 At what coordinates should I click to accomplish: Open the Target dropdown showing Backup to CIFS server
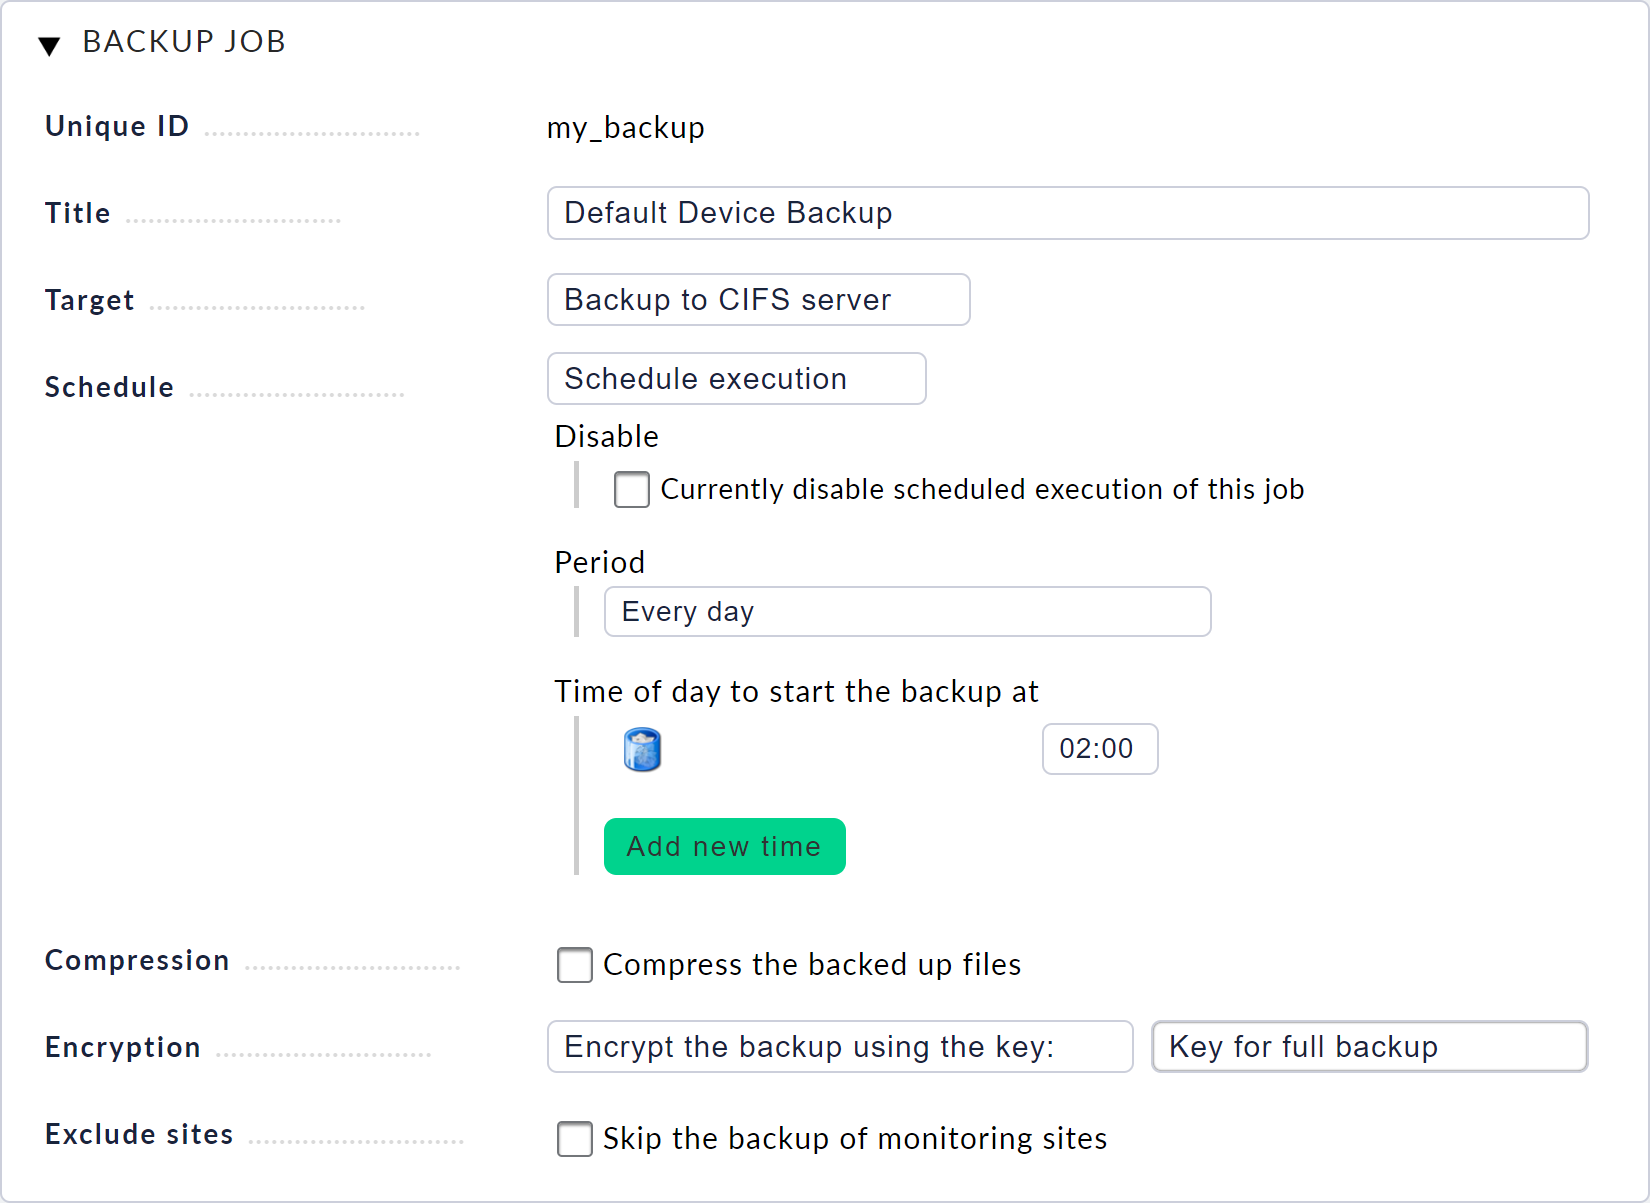coord(757,299)
